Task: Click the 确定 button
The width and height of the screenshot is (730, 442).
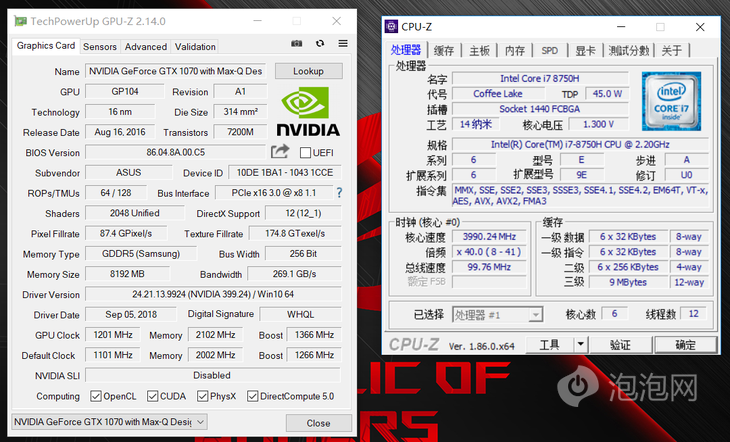Action: pos(685,345)
